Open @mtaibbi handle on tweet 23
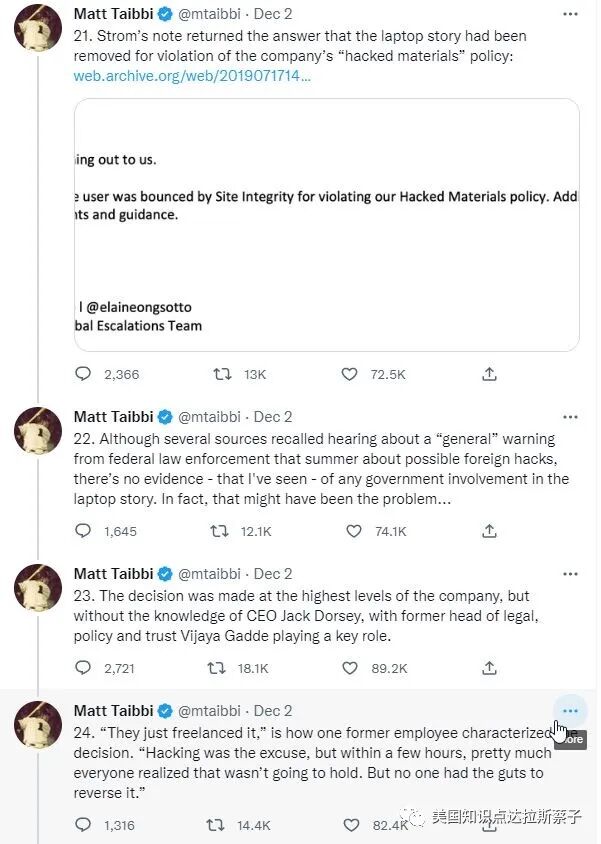The height and width of the screenshot is (844, 601). (209, 574)
